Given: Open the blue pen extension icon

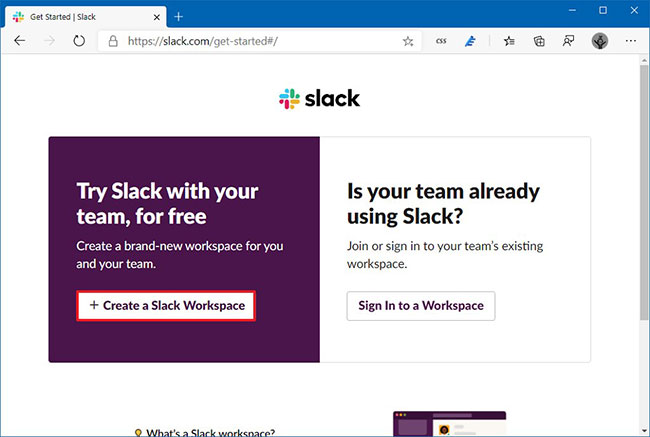Looking at the screenshot, I should pyautogui.click(x=470, y=41).
